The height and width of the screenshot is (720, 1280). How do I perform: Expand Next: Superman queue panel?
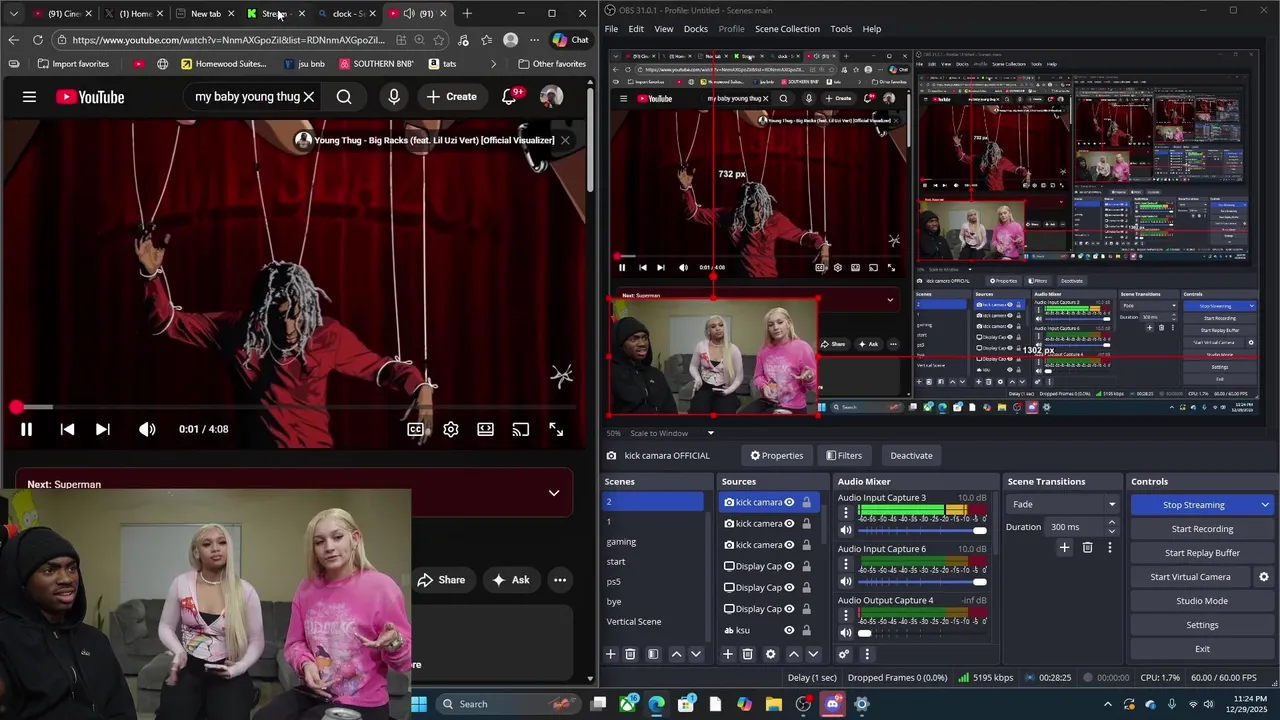554,493
